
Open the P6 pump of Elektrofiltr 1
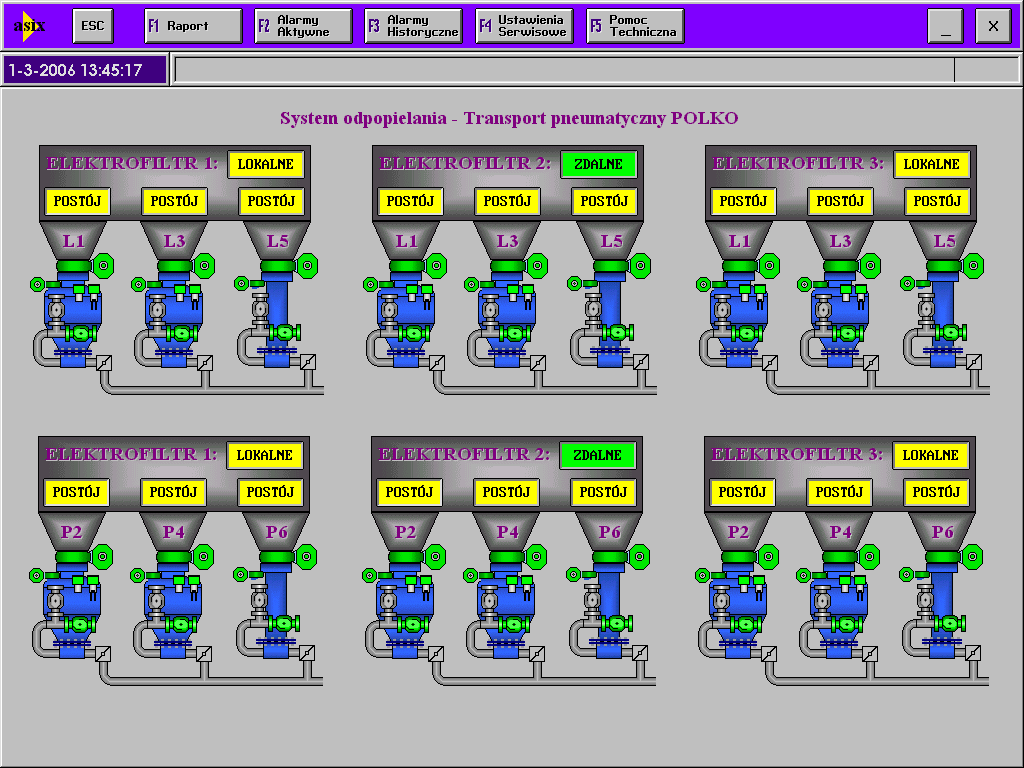[274, 611]
